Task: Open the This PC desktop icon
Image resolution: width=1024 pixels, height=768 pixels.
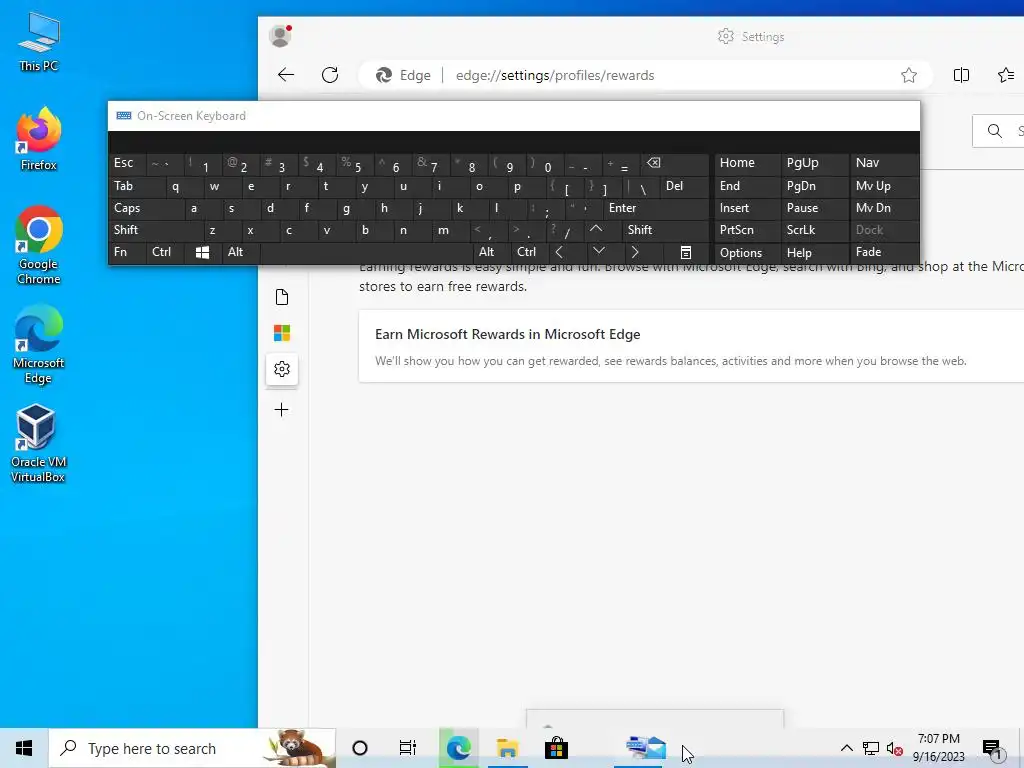Action: [x=39, y=42]
